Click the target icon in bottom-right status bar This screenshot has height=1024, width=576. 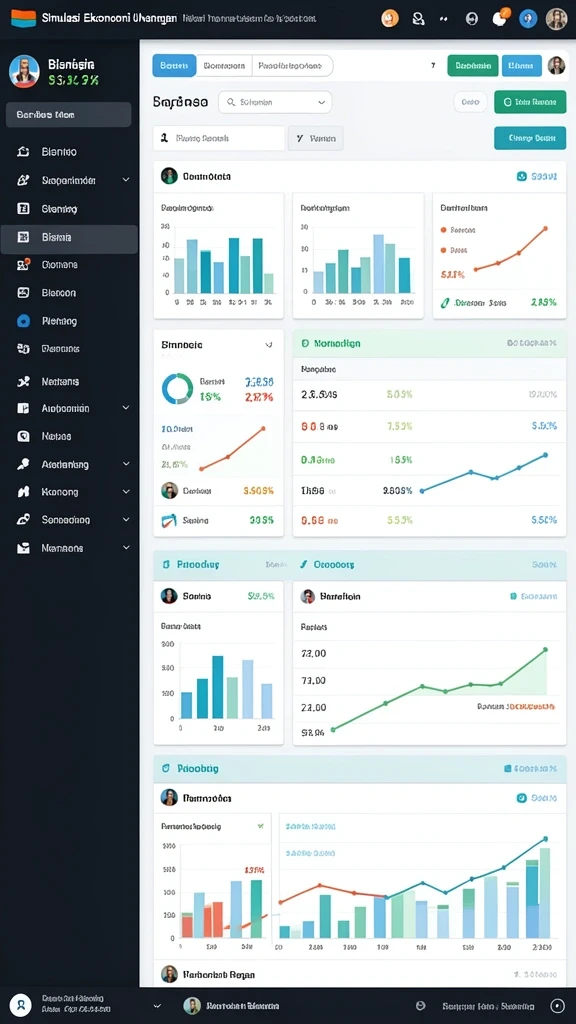pyautogui.click(x=557, y=1006)
